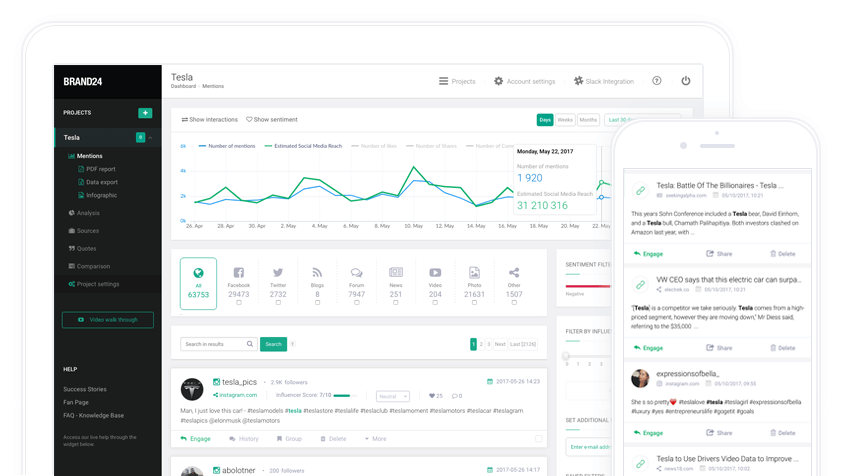
Task: Click Video walk through button
Action: 108,320
